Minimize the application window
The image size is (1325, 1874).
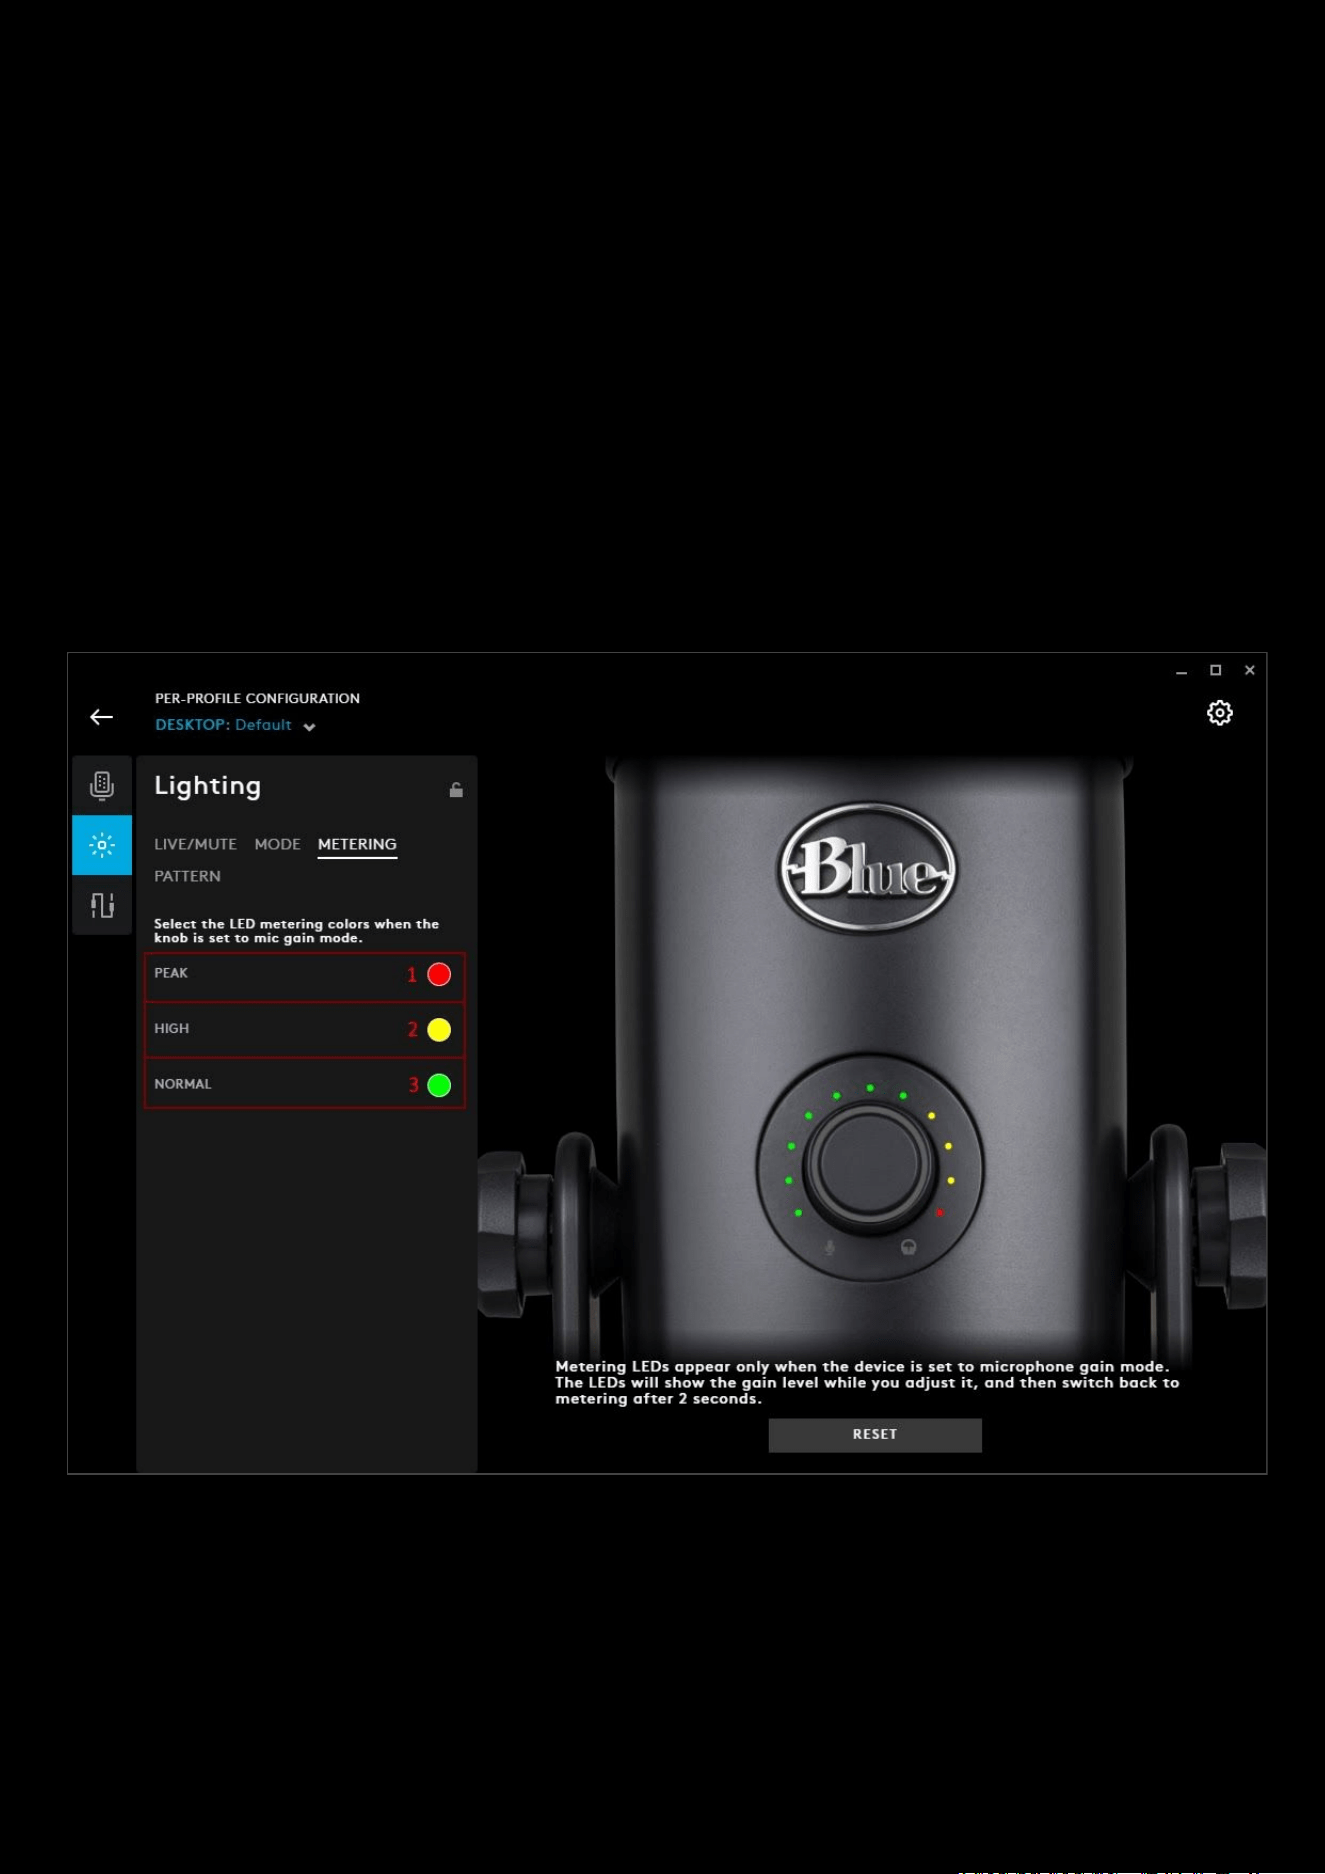[1181, 671]
